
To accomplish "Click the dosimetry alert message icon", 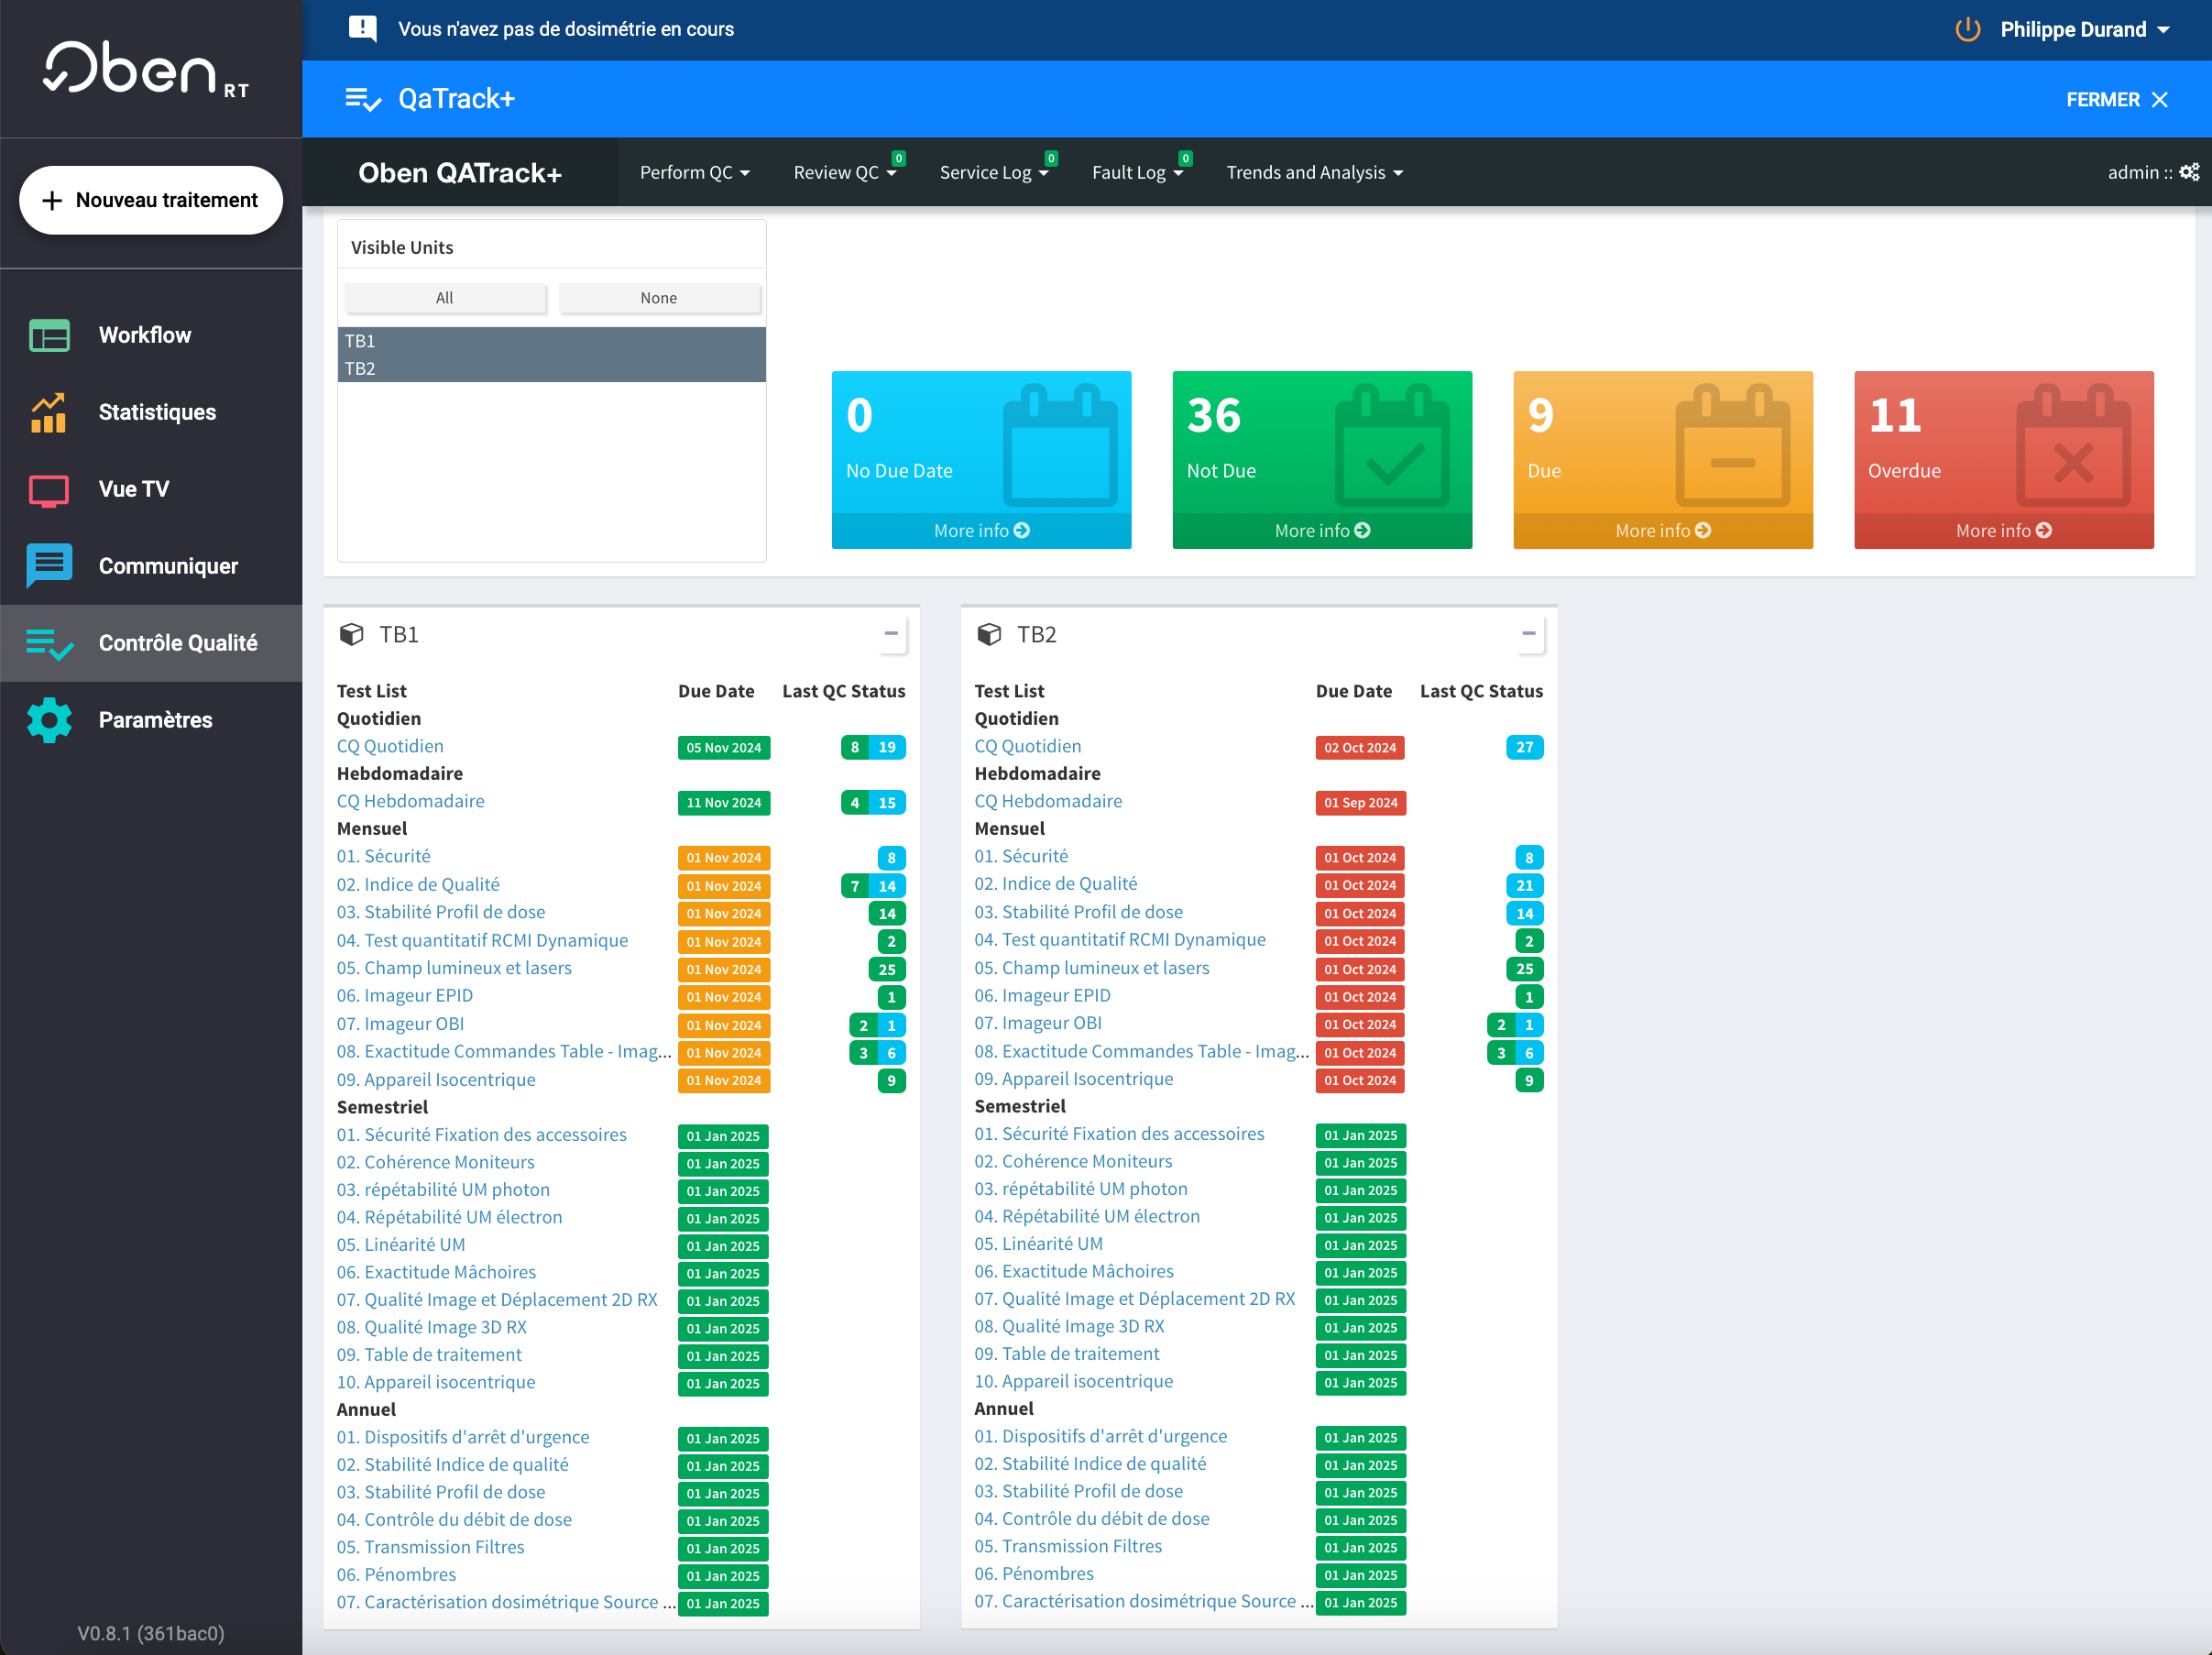I will tap(362, 28).
